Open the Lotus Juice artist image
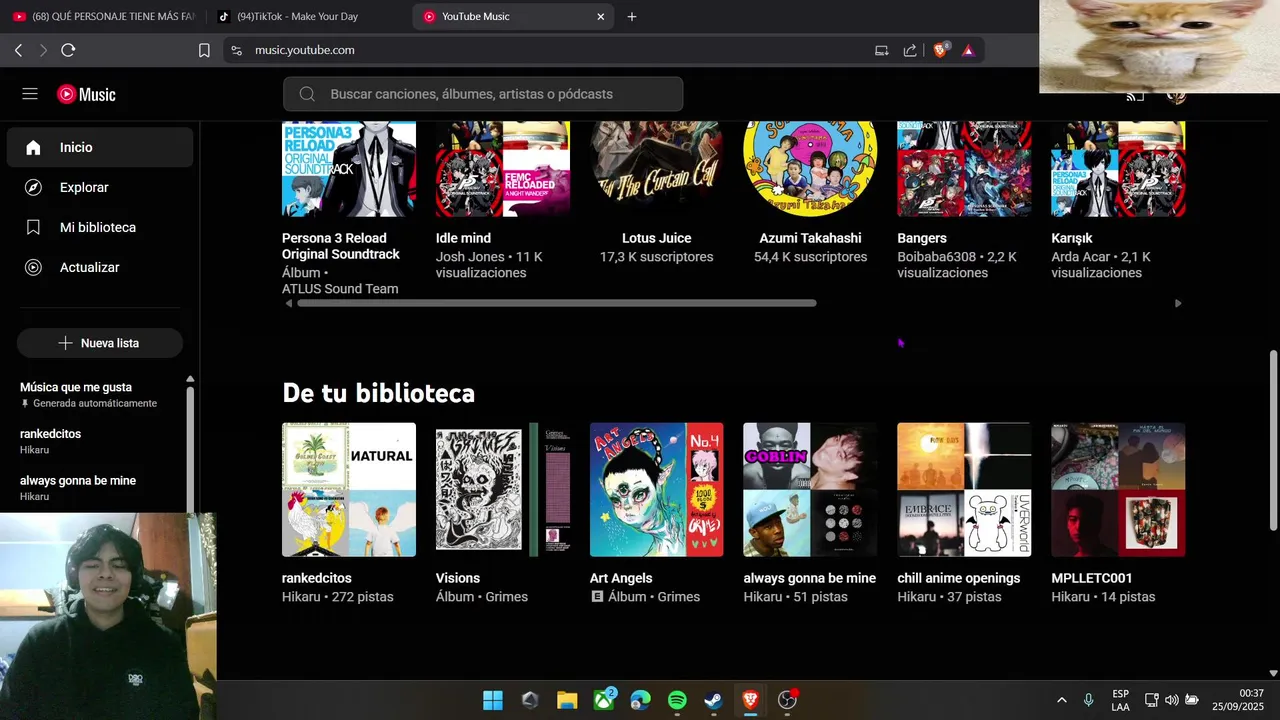The image size is (1280, 720). [657, 169]
